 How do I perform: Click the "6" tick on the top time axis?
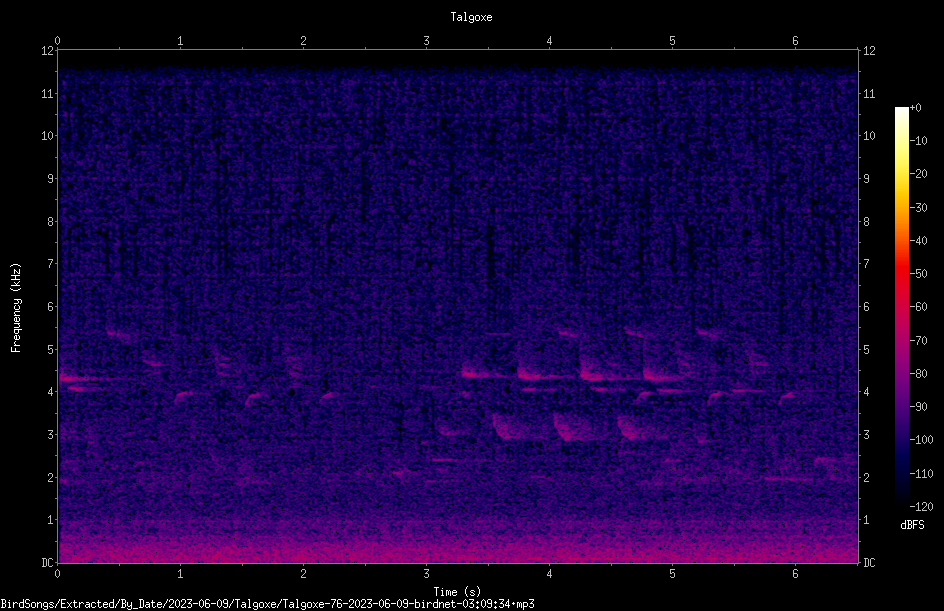click(x=795, y=41)
